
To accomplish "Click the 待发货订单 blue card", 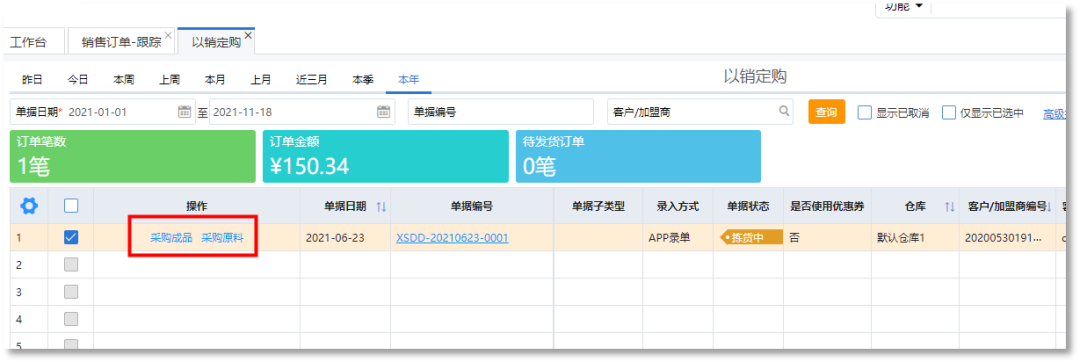I will coord(638,156).
